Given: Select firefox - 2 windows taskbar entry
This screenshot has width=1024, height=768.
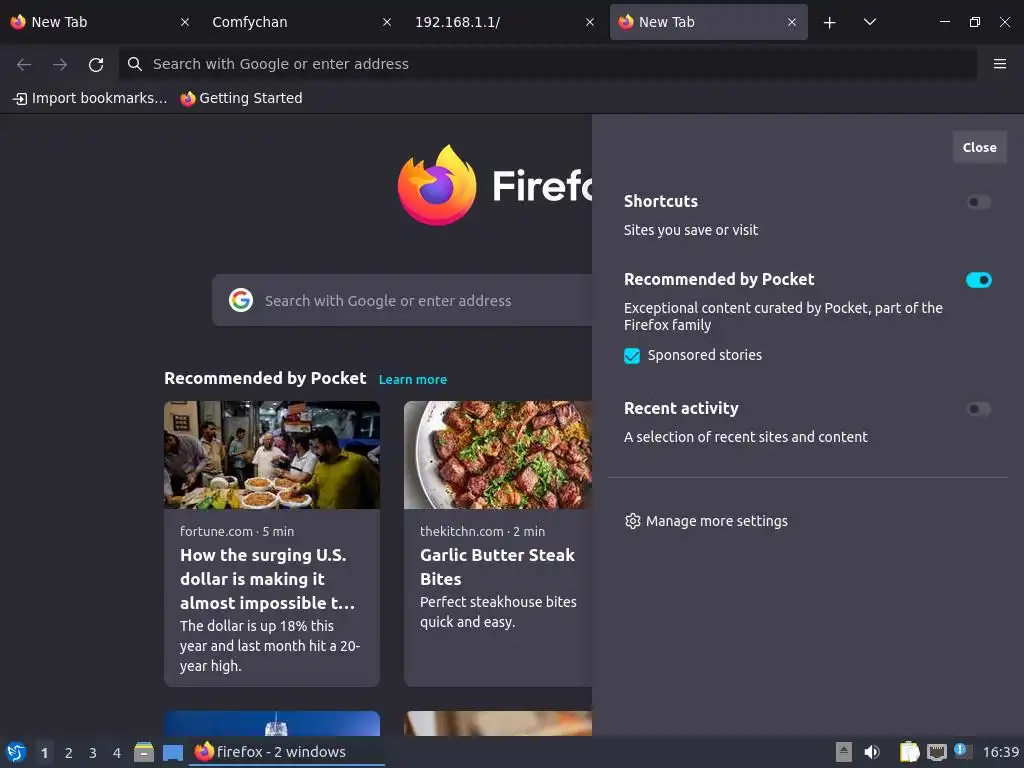Looking at the screenshot, I should [x=287, y=752].
